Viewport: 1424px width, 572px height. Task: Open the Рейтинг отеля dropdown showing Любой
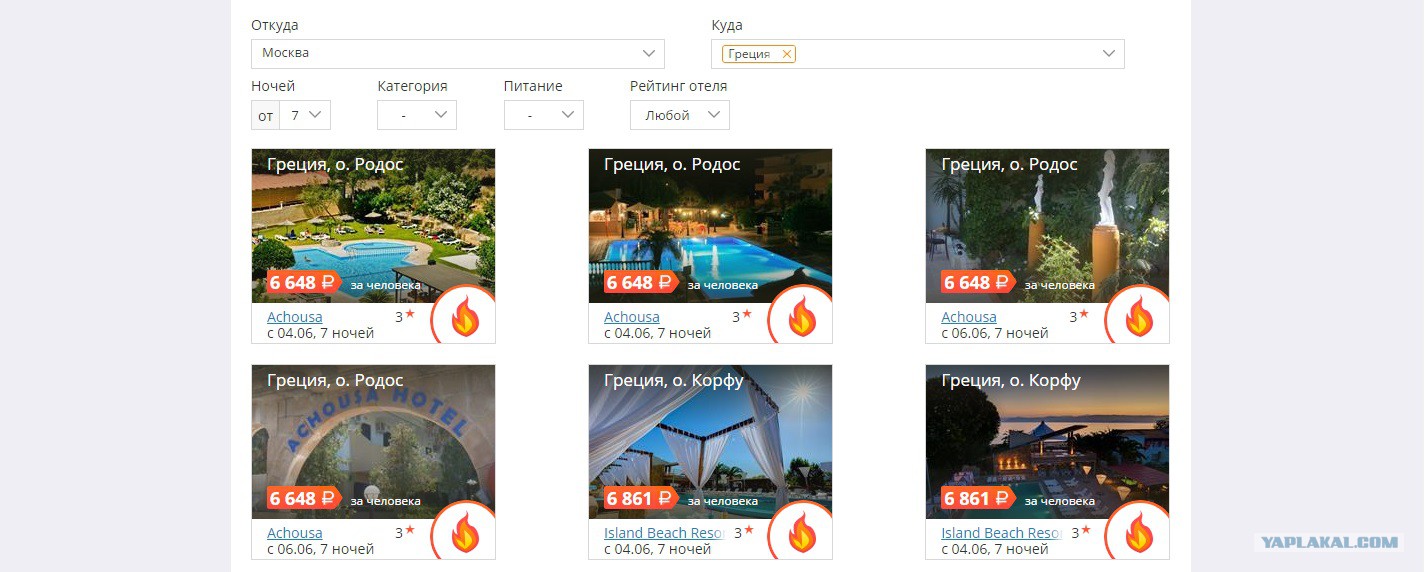click(680, 115)
